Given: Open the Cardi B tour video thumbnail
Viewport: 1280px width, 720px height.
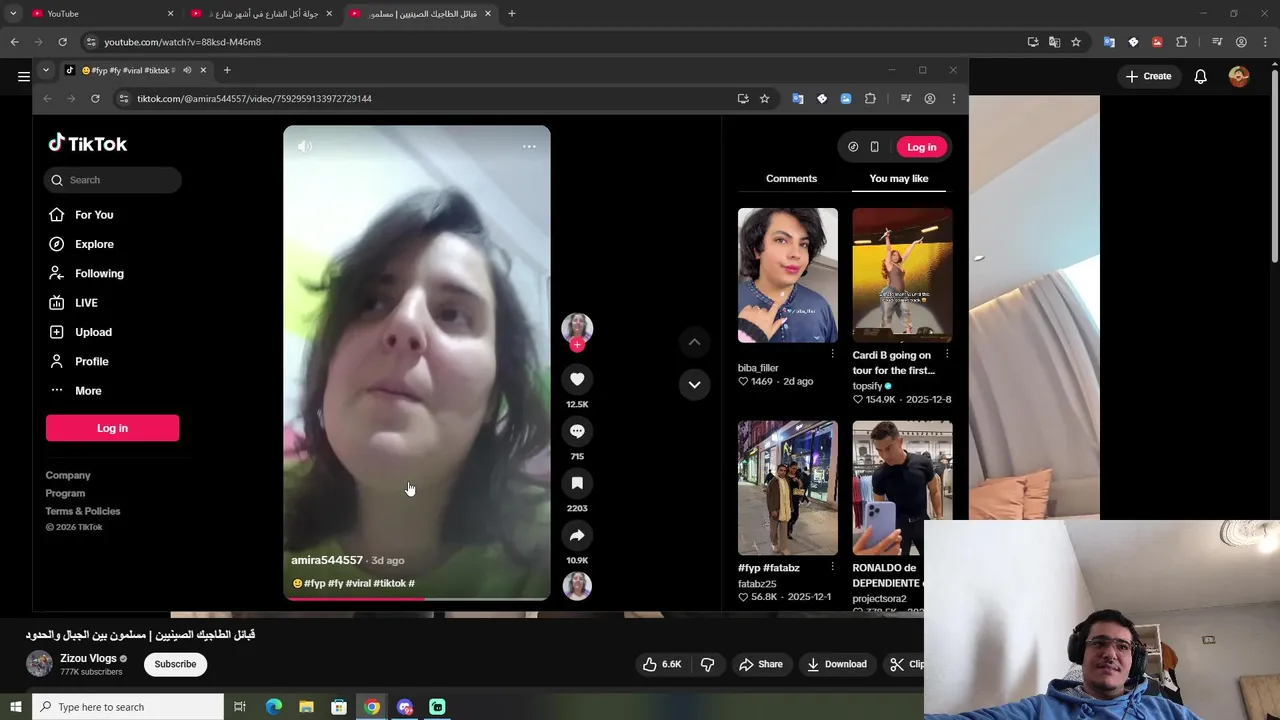Looking at the screenshot, I should [x=902, y=275].
